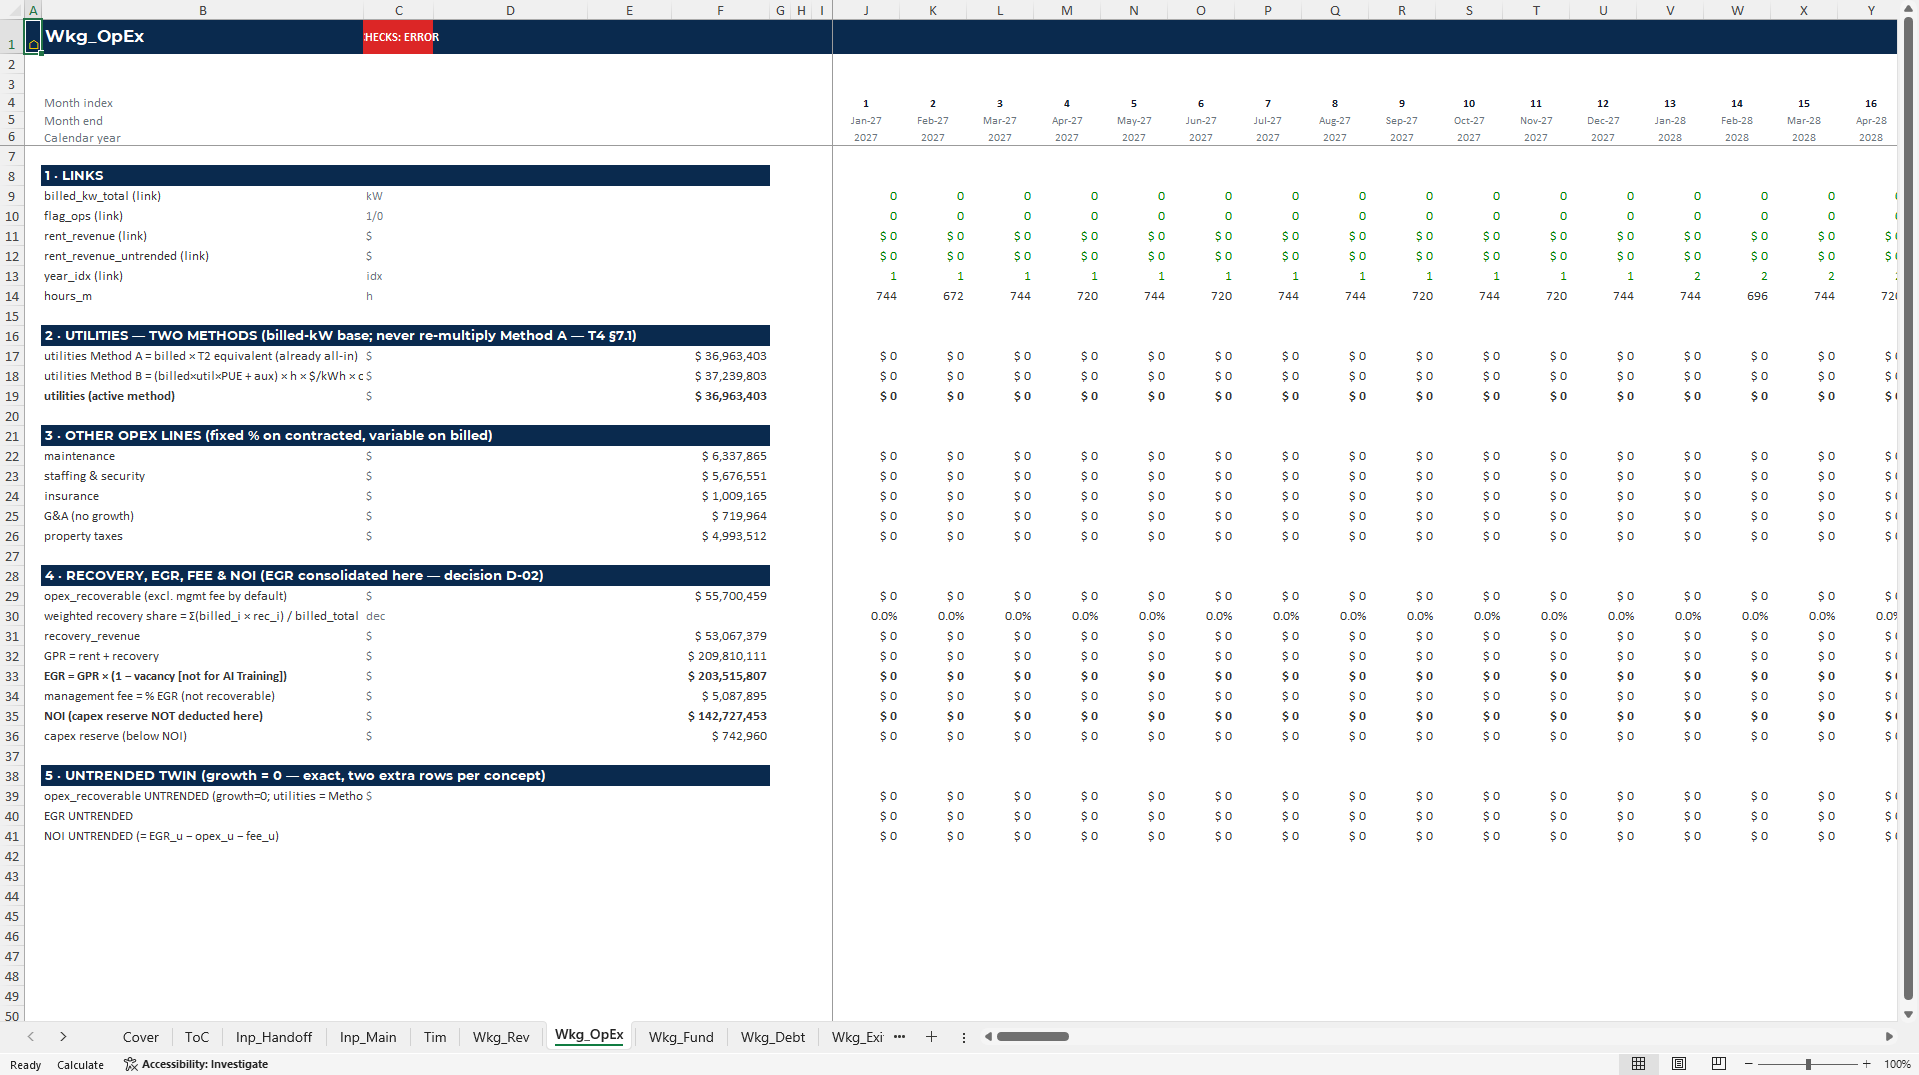Click the Select All corner box

coord(12,10)
